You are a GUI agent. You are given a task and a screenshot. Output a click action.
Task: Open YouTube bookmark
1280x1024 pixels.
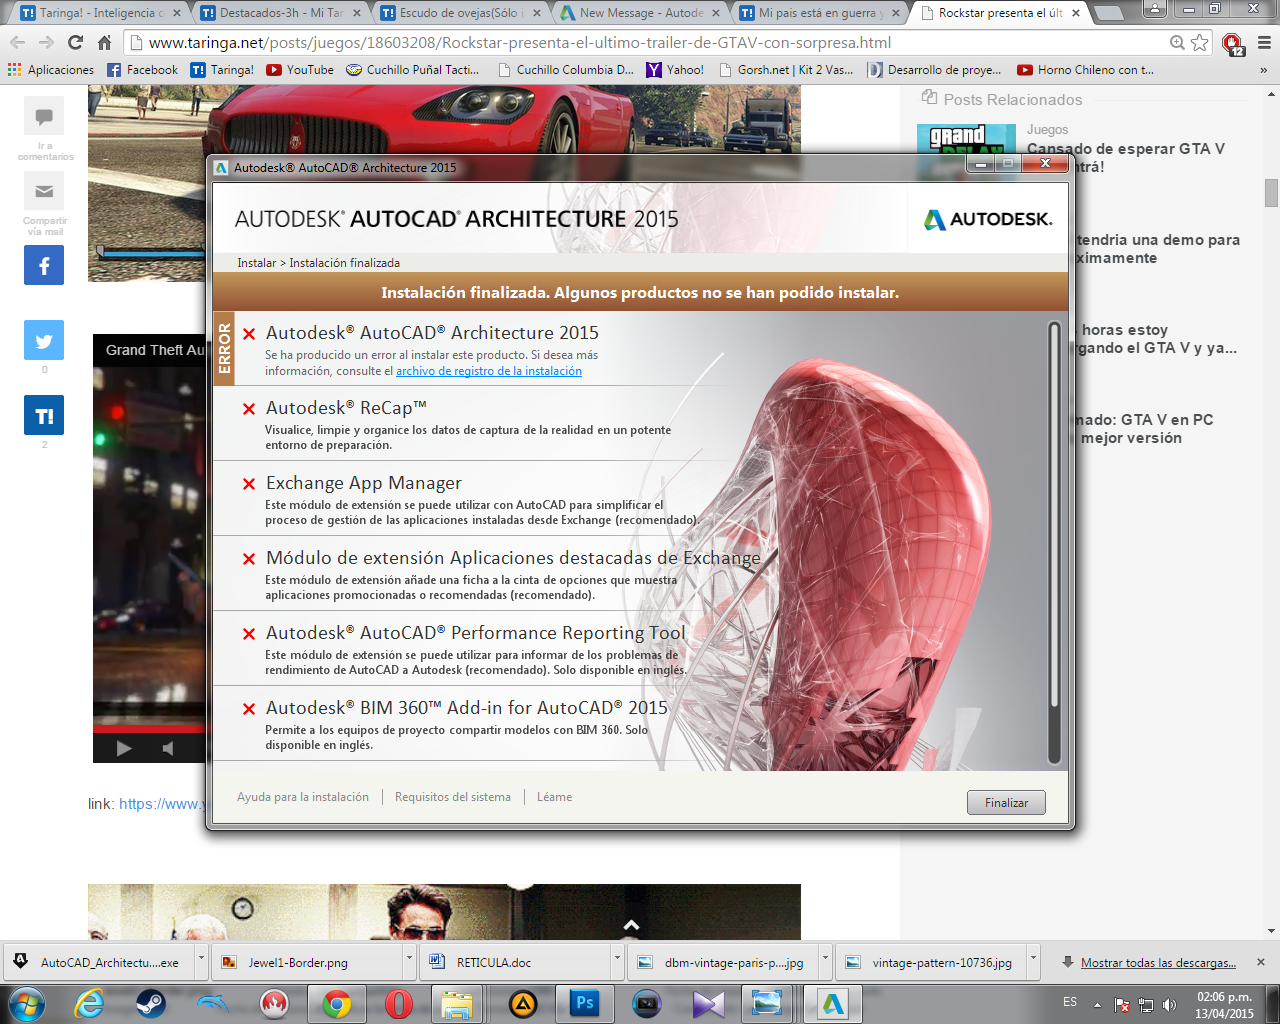(x=300, y=70)
